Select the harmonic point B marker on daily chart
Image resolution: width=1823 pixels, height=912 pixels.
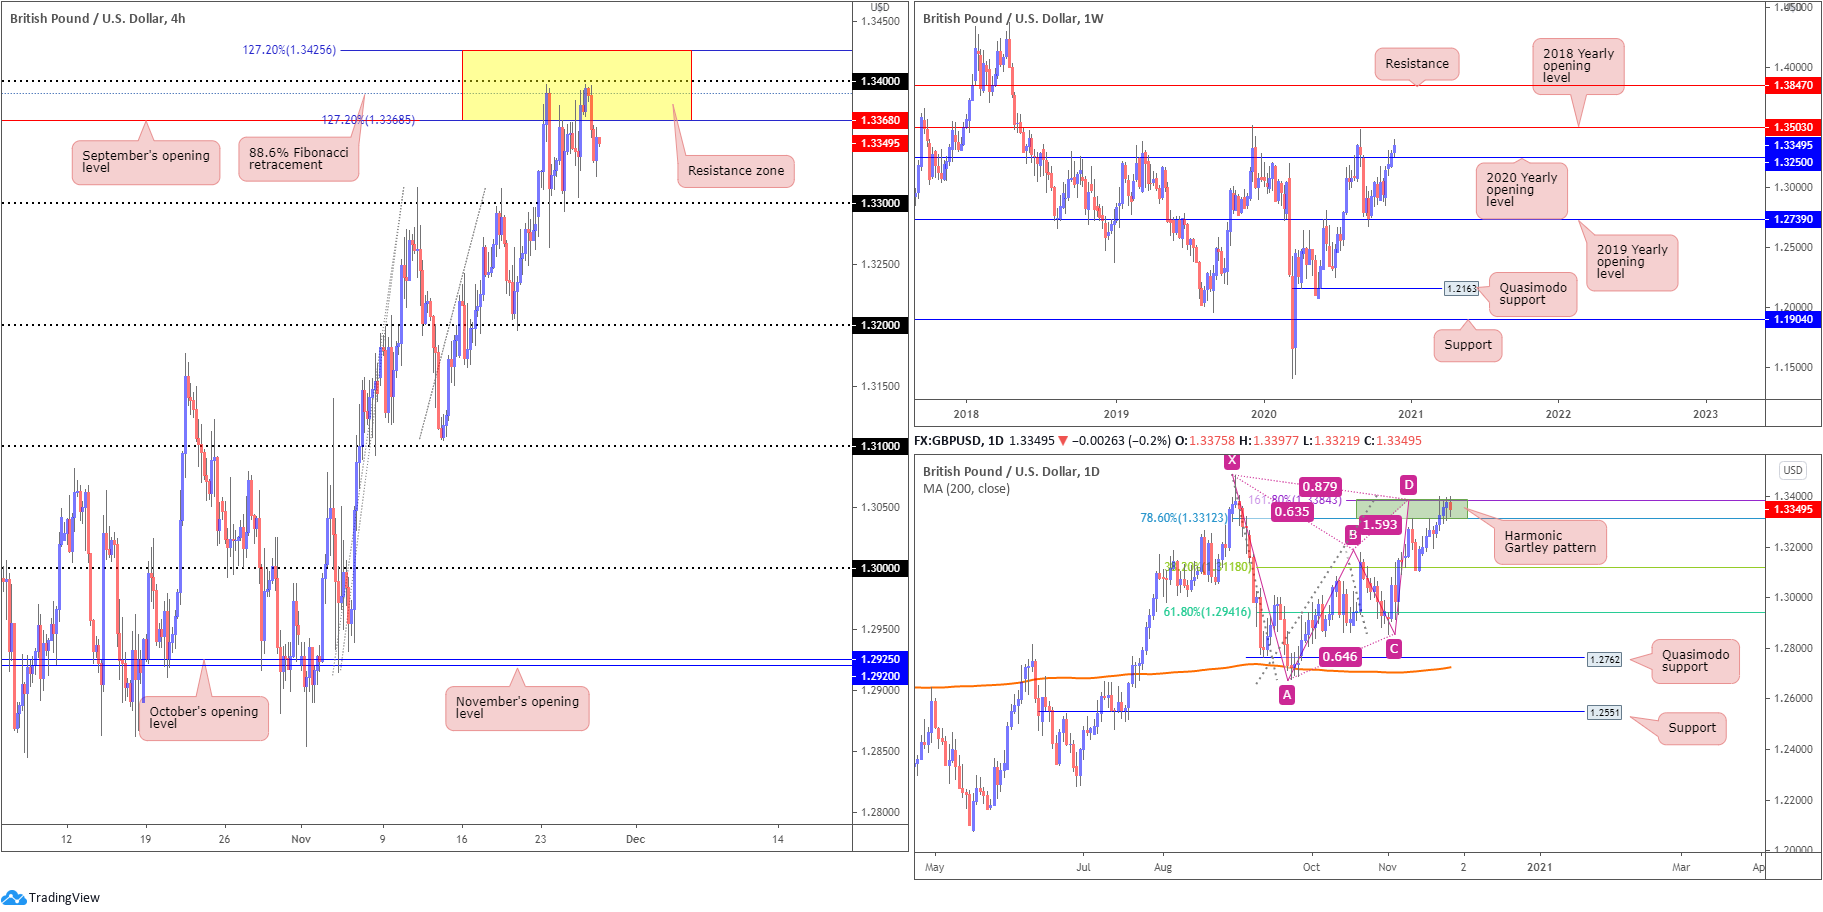click(x=1352, y=535)
